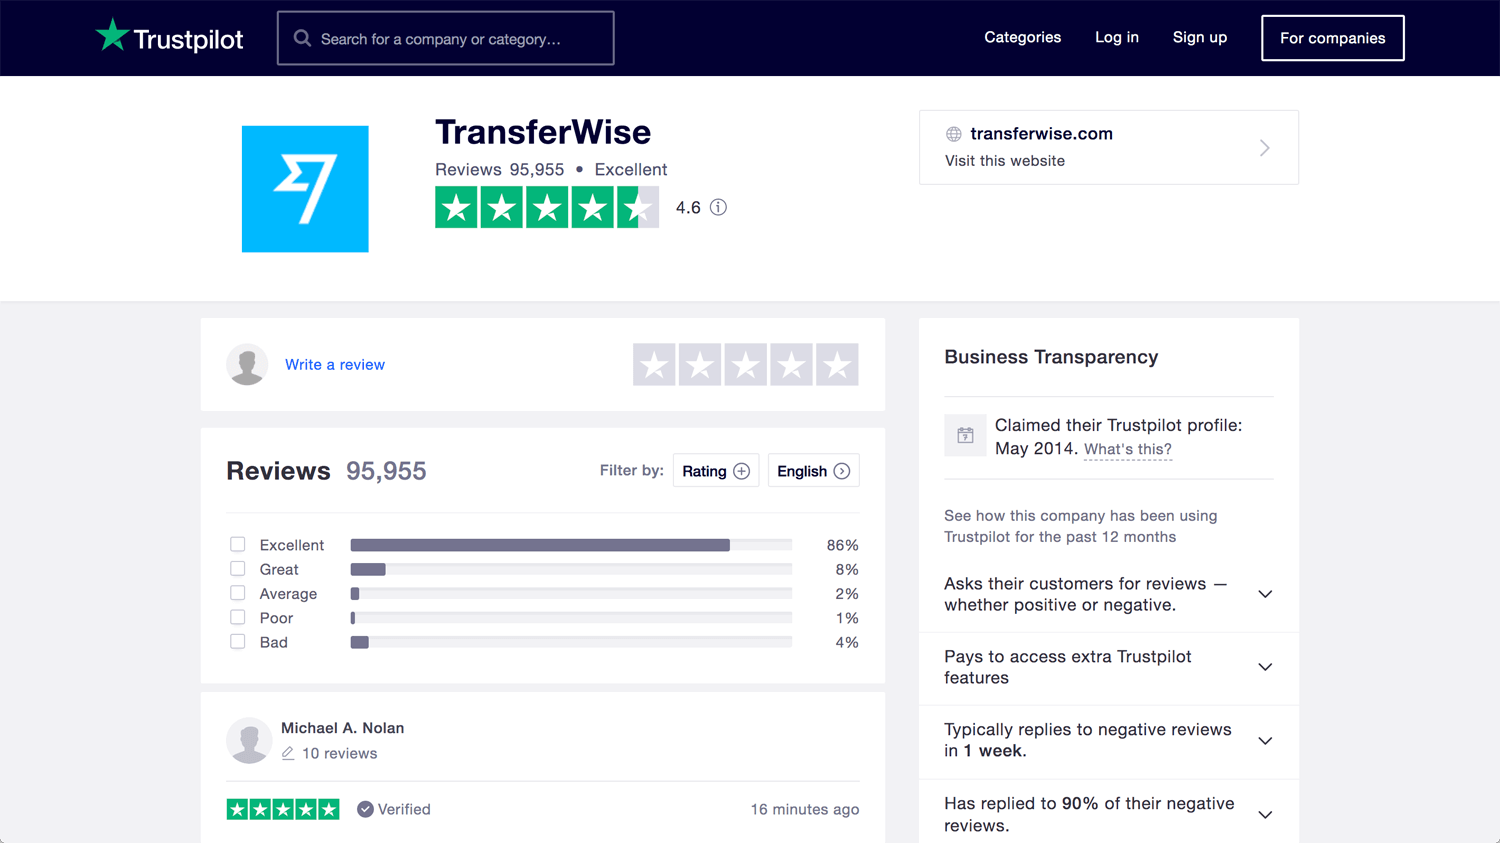The height and width of the screenshot is (843, 1500).
Task: Click the arrow on the website card
Action: tap(1265, 148)
